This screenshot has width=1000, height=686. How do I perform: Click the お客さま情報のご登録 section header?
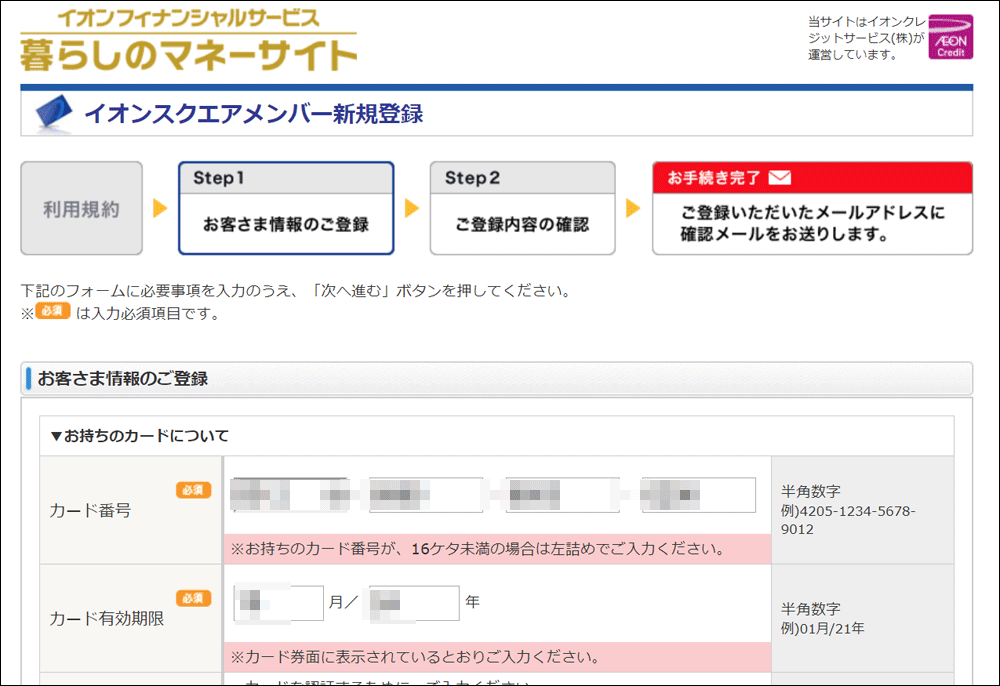pos(496,379)
